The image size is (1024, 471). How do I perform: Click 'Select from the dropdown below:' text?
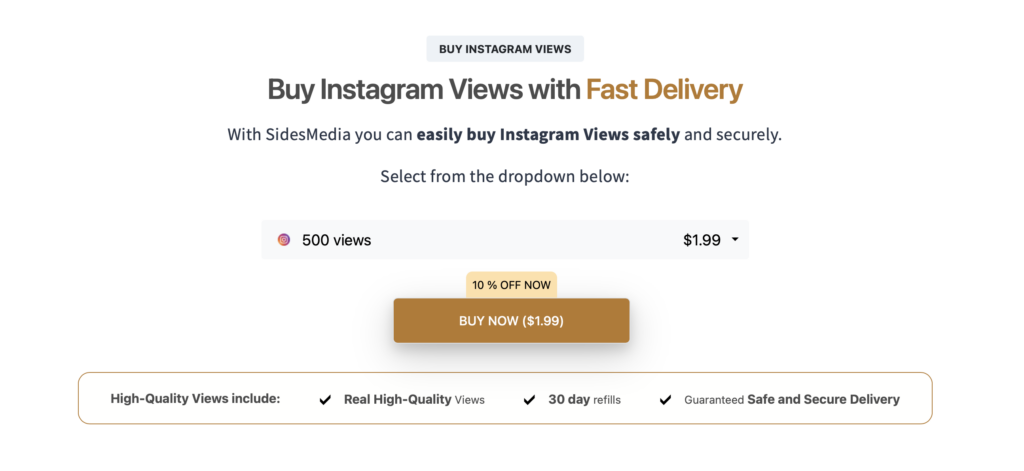(504, 177)
